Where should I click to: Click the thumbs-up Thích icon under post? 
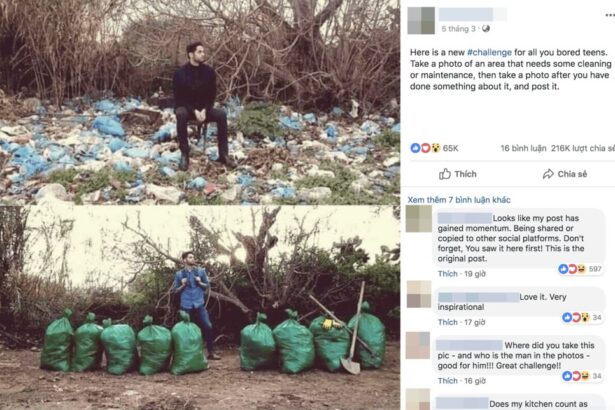tap(445, 174)
